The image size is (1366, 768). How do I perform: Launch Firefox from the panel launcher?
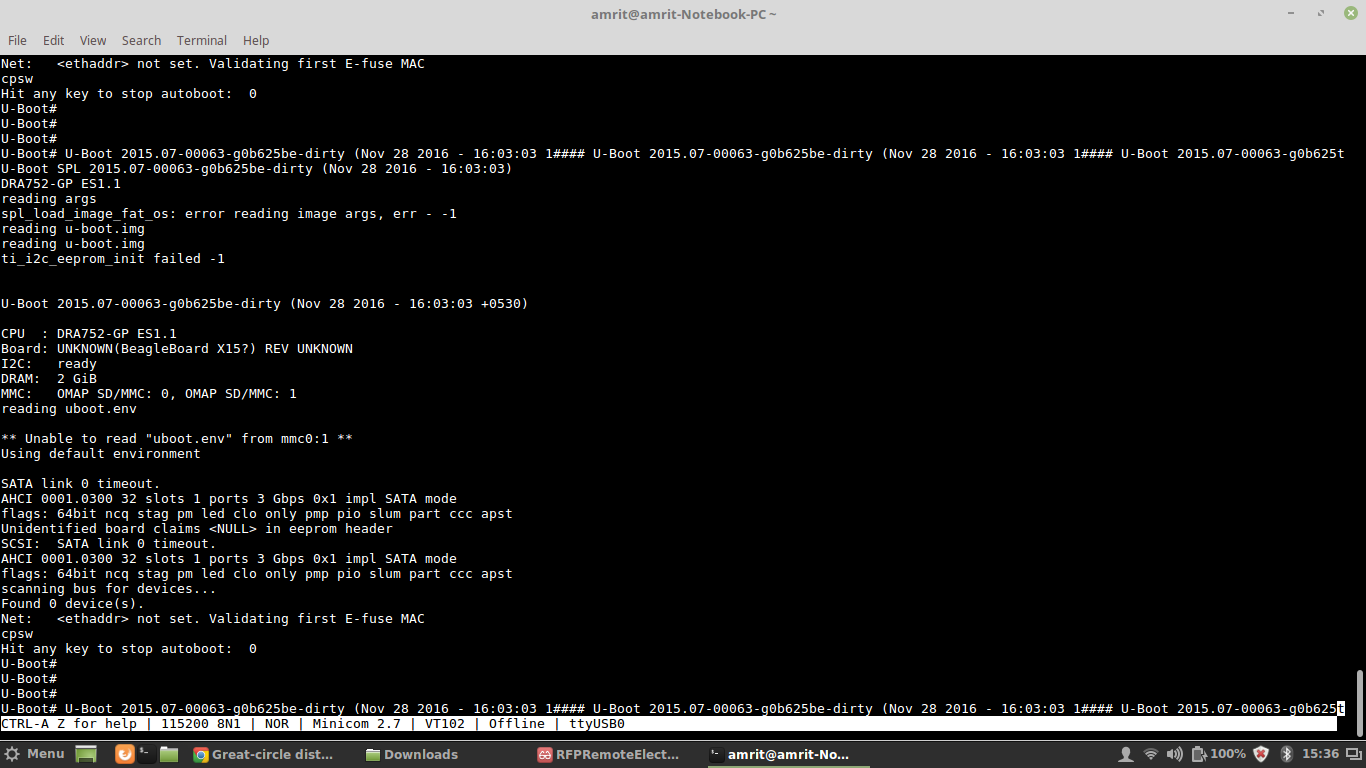[x=124, y=754]
